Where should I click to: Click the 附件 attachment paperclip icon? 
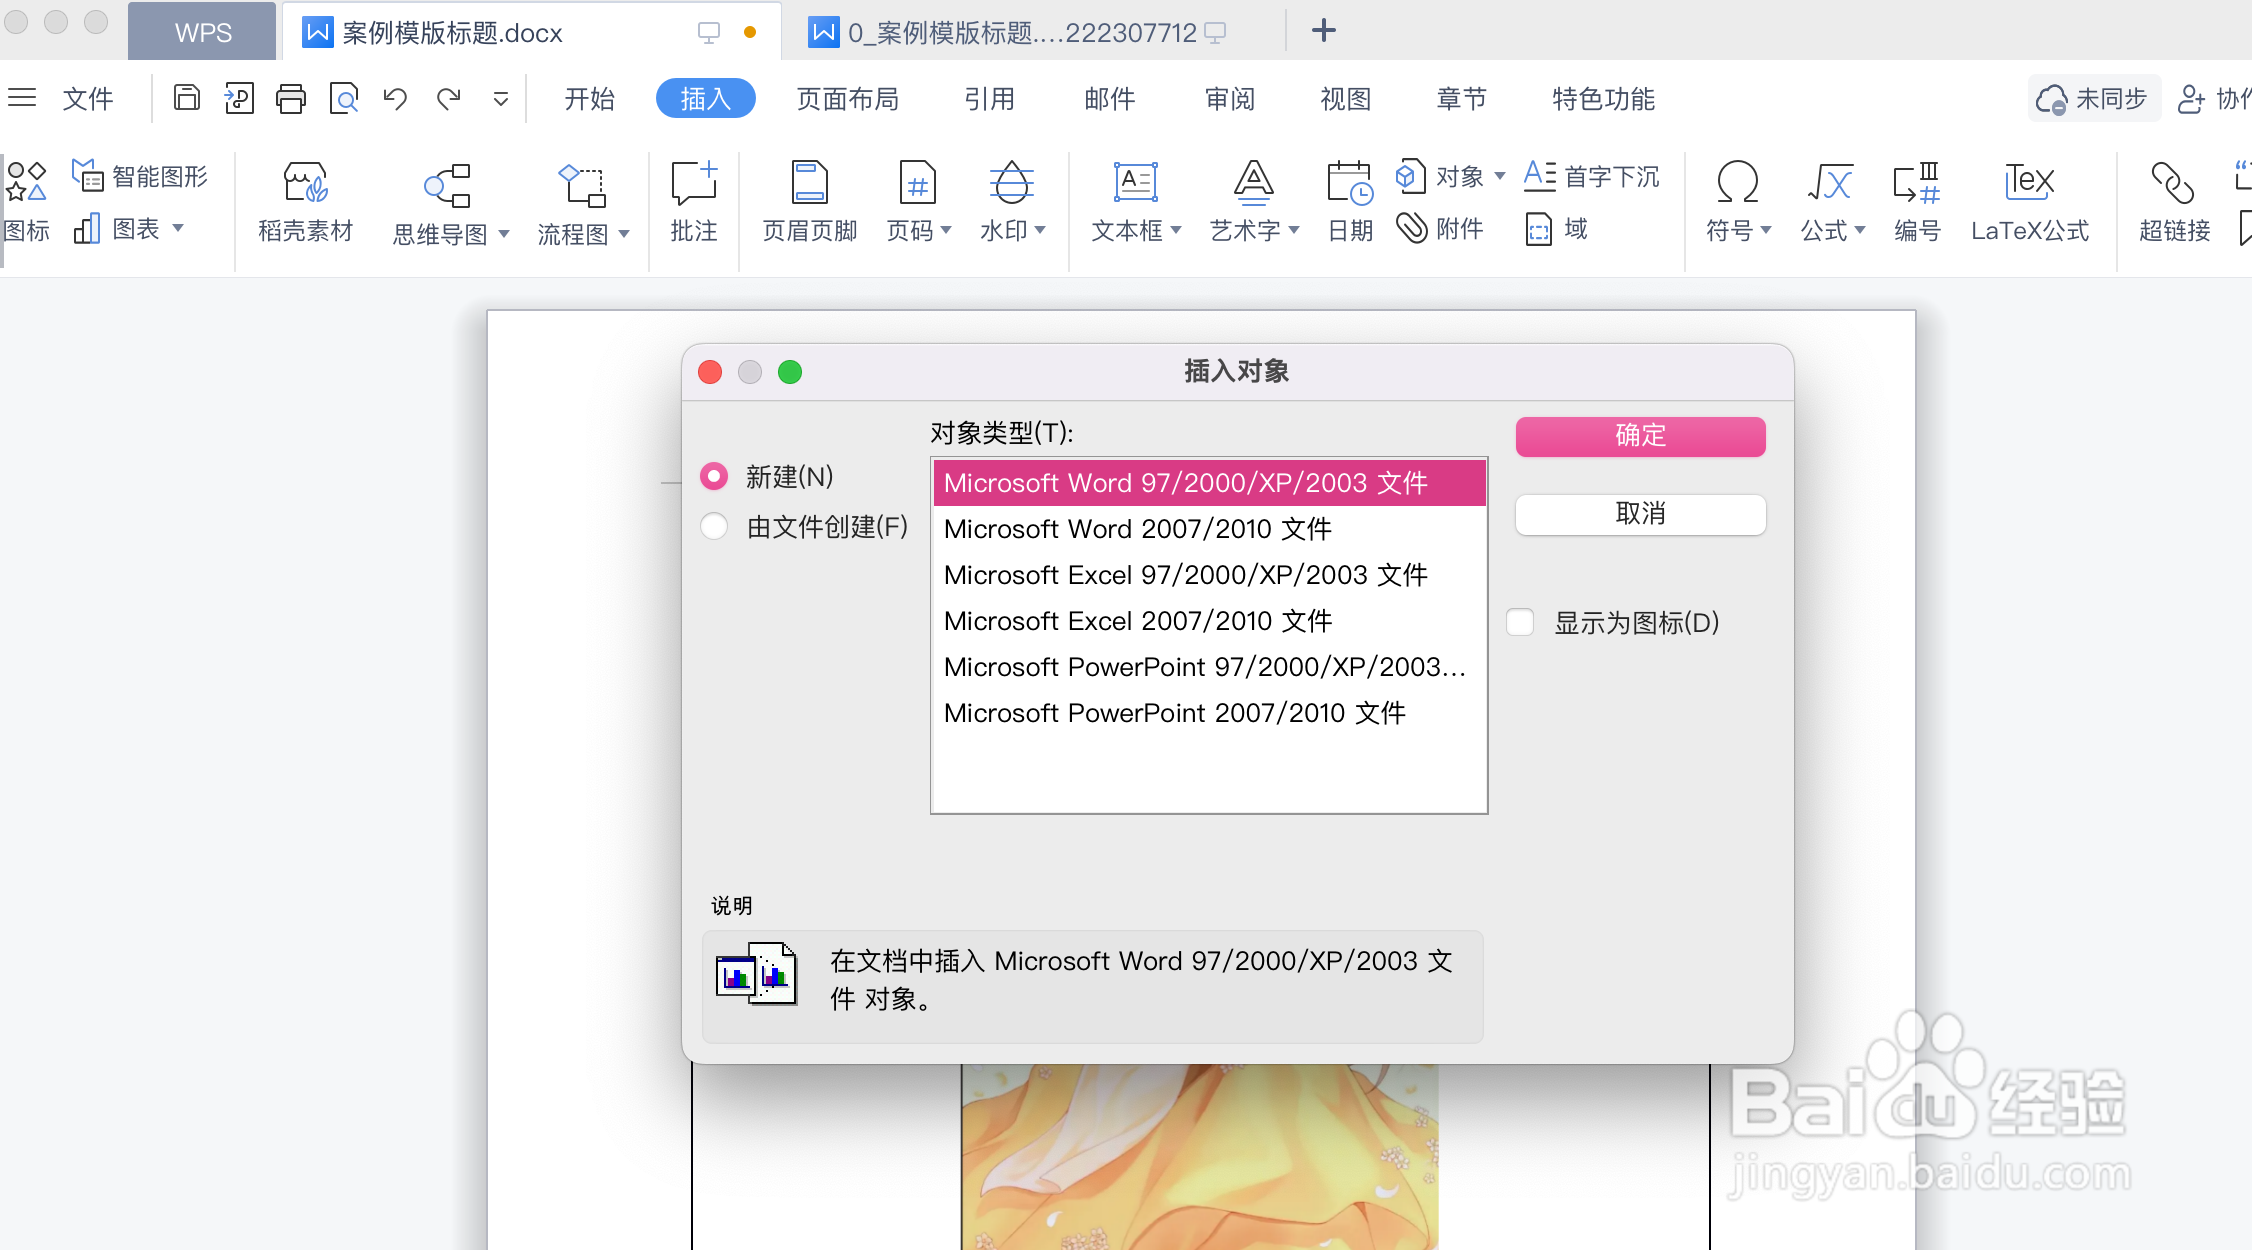pos(1412,228)
